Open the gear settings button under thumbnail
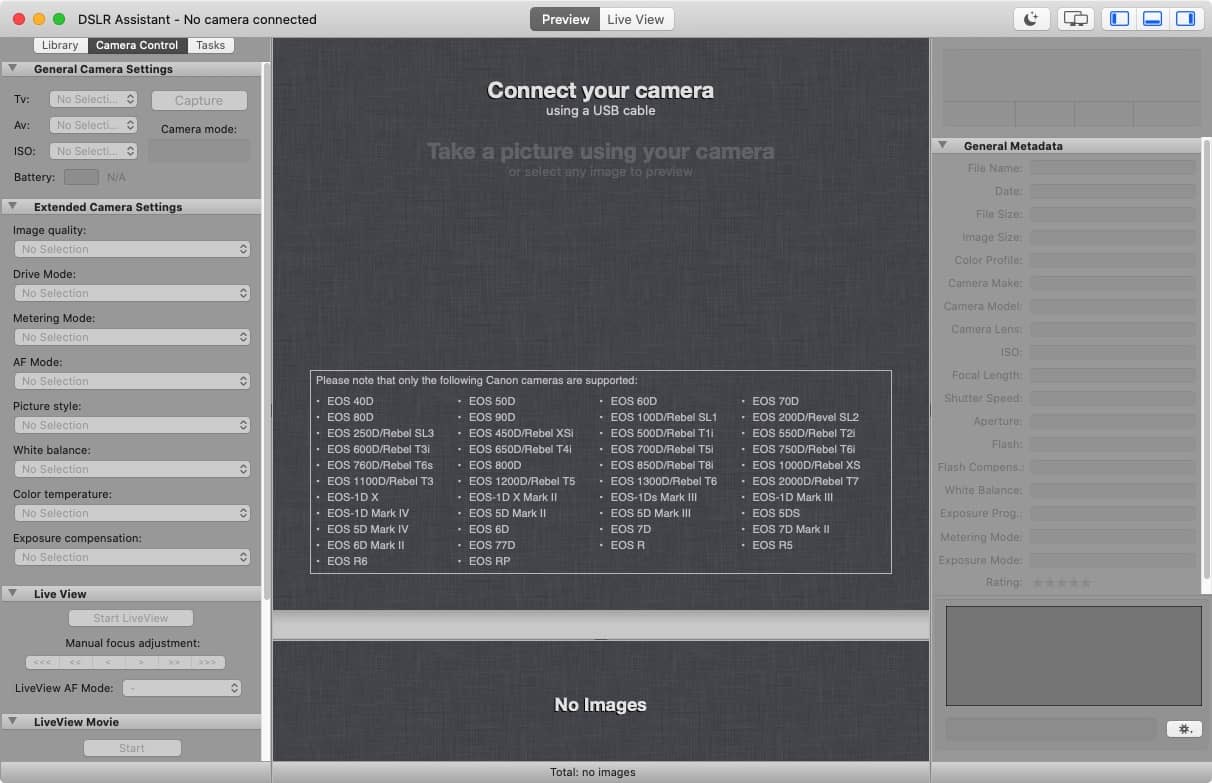1212x783 pixels. click(x=1184, y=729)
